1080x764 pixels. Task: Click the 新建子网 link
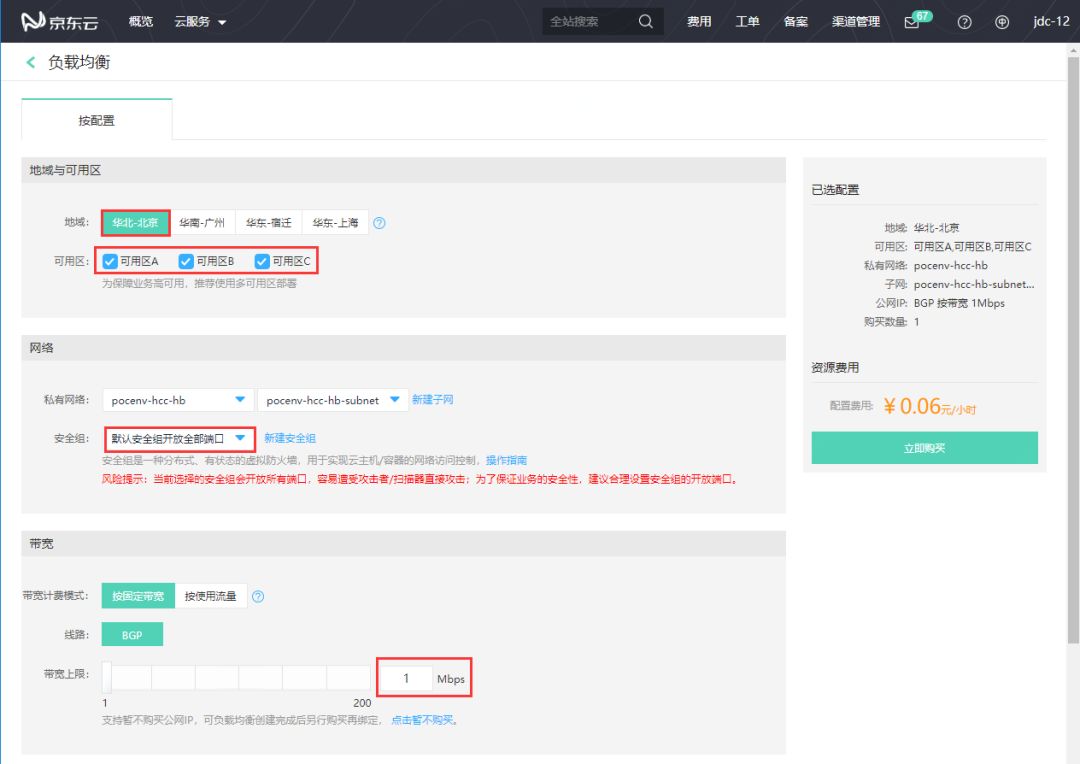coord(433,400)
